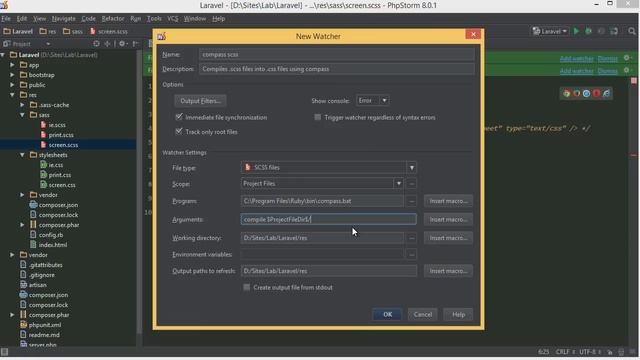The width and height of the screenshot is (640, 360).
Task: Click the Project panel settings gear icon
Action: (122, 44)
